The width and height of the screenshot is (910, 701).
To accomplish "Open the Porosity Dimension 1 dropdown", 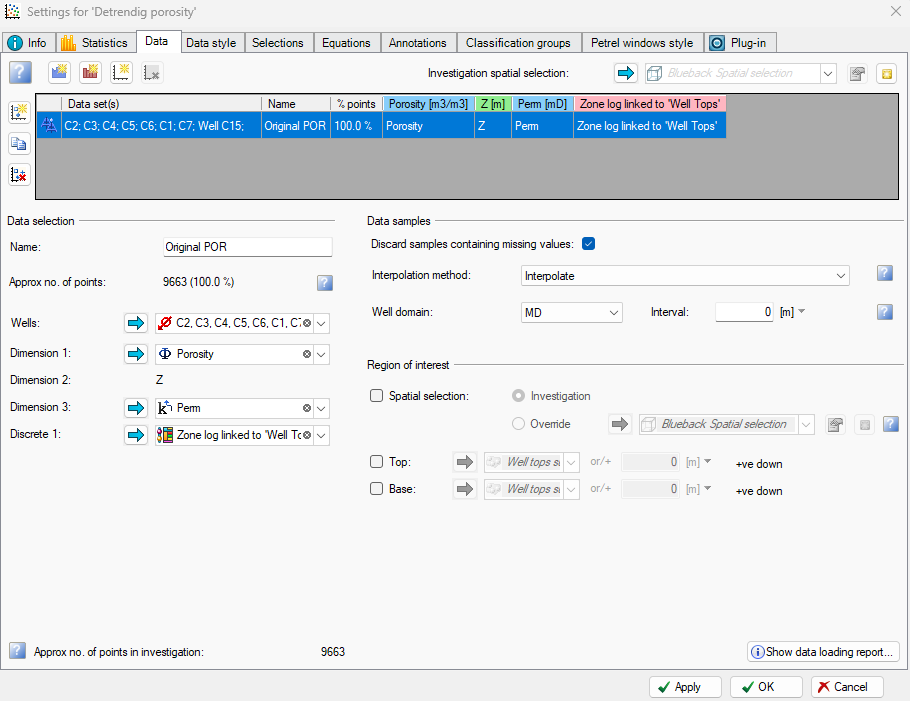I will coord(321,354).
